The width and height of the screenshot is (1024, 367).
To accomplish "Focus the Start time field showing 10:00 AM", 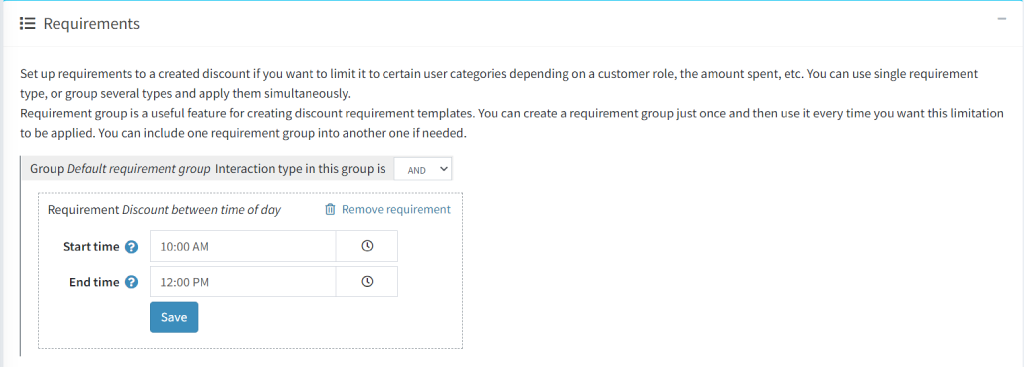I will [243, 246].
